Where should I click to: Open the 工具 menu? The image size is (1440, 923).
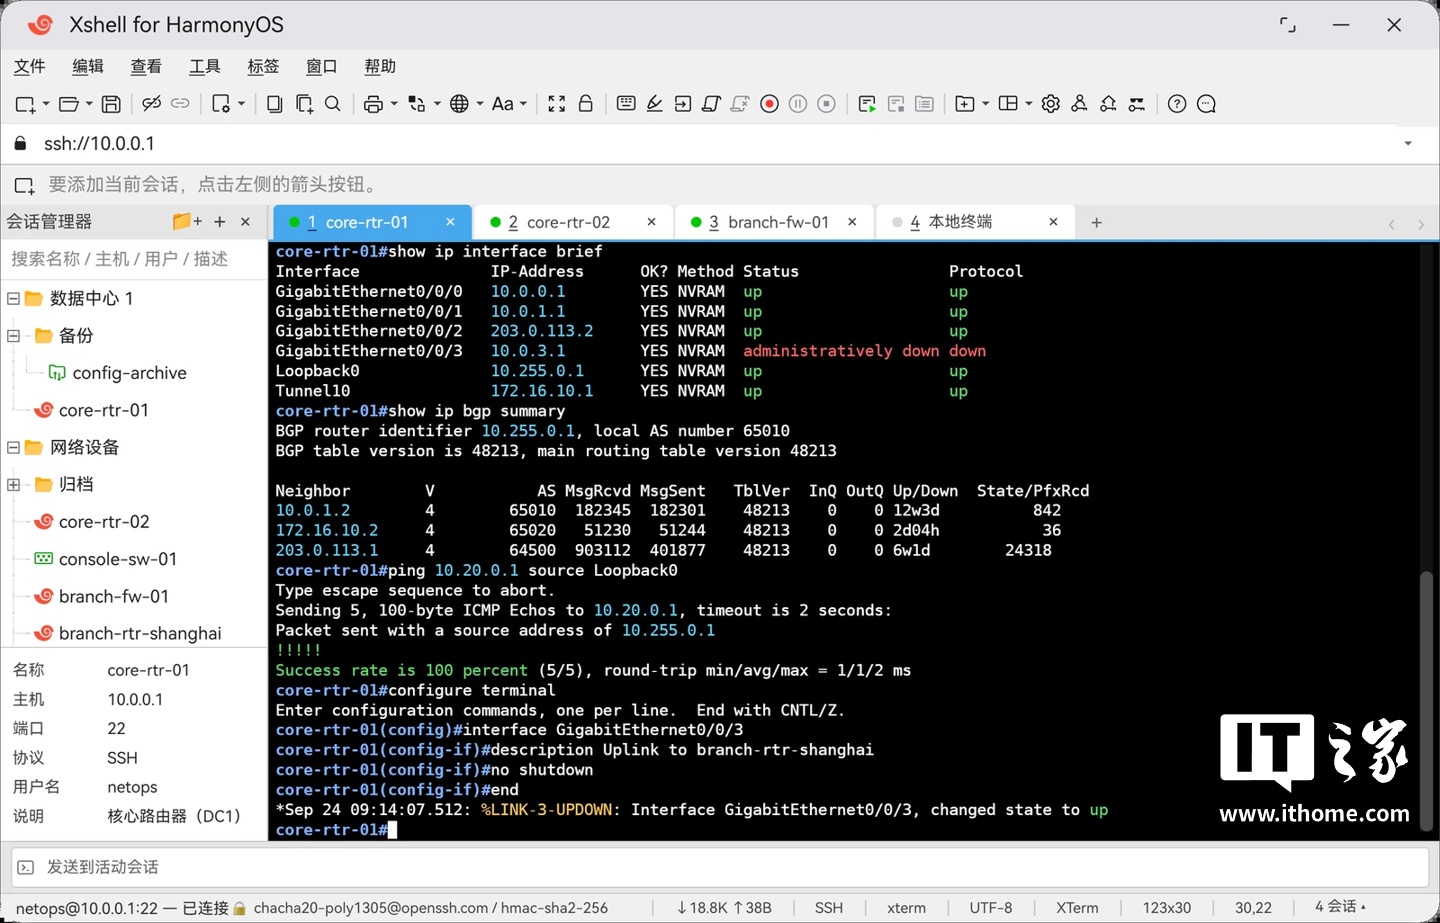205,66
